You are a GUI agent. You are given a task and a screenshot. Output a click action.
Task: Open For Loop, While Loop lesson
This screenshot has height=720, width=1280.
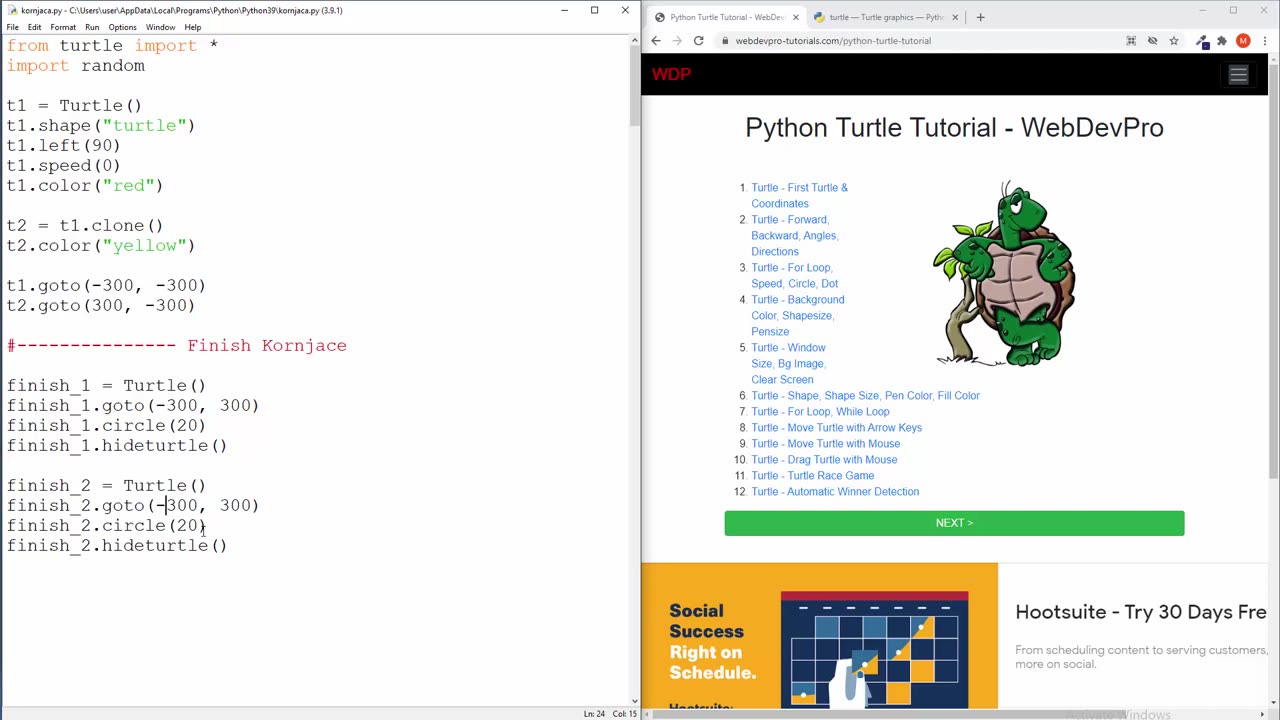820,411
